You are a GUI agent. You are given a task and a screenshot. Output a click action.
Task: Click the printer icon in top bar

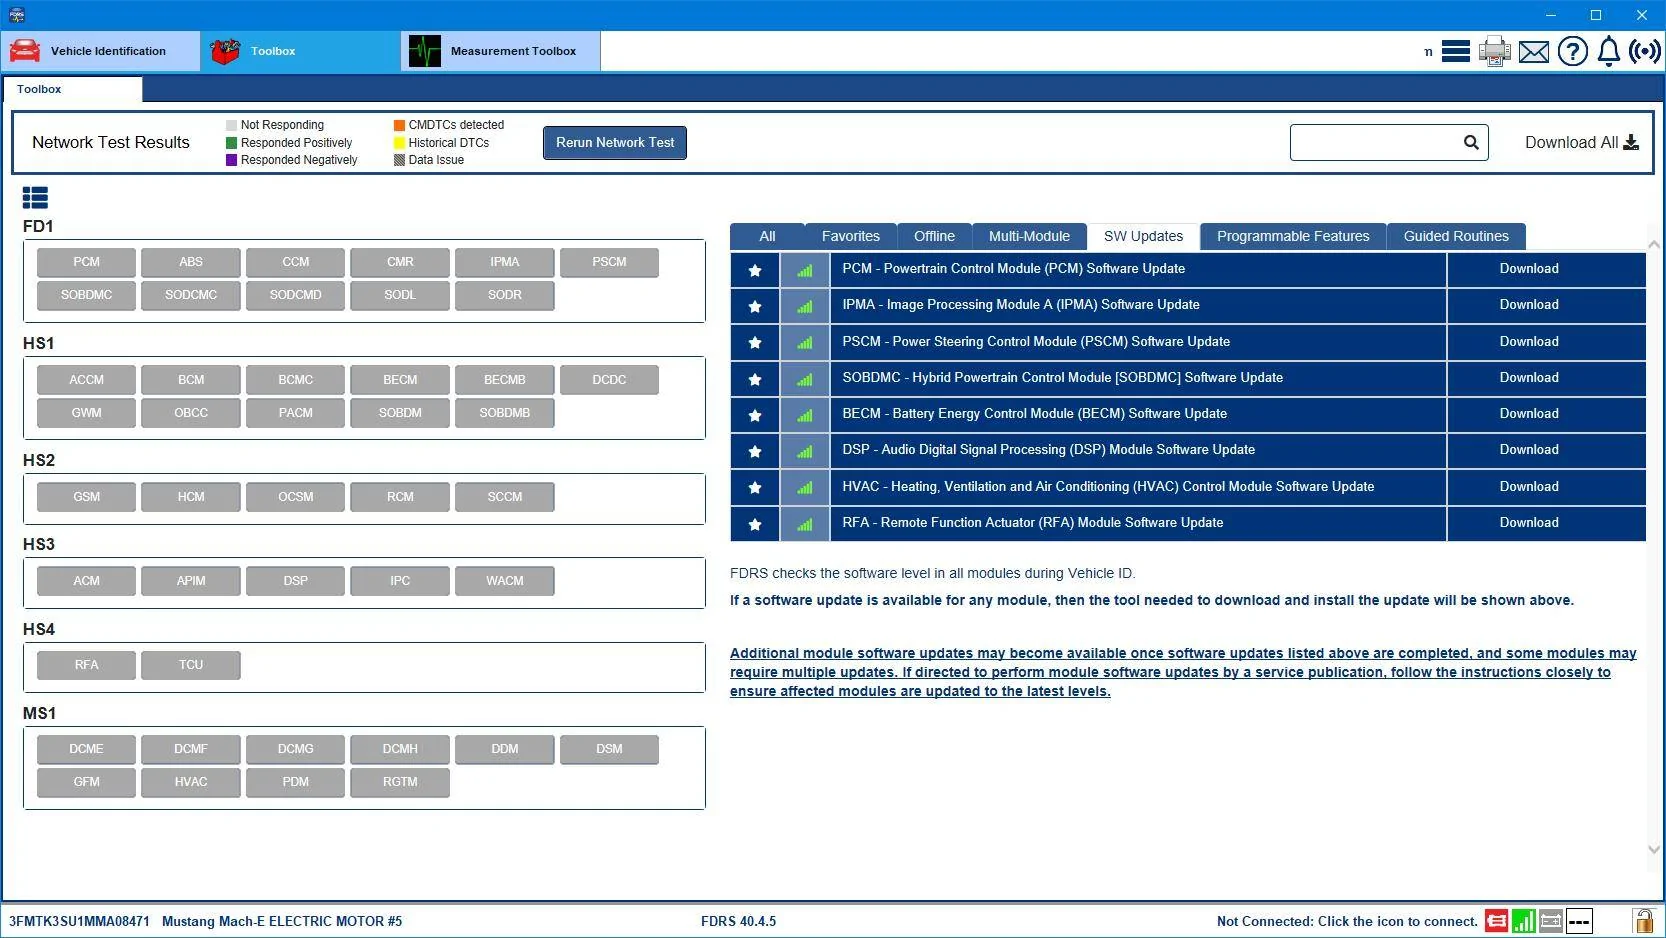1494,51
